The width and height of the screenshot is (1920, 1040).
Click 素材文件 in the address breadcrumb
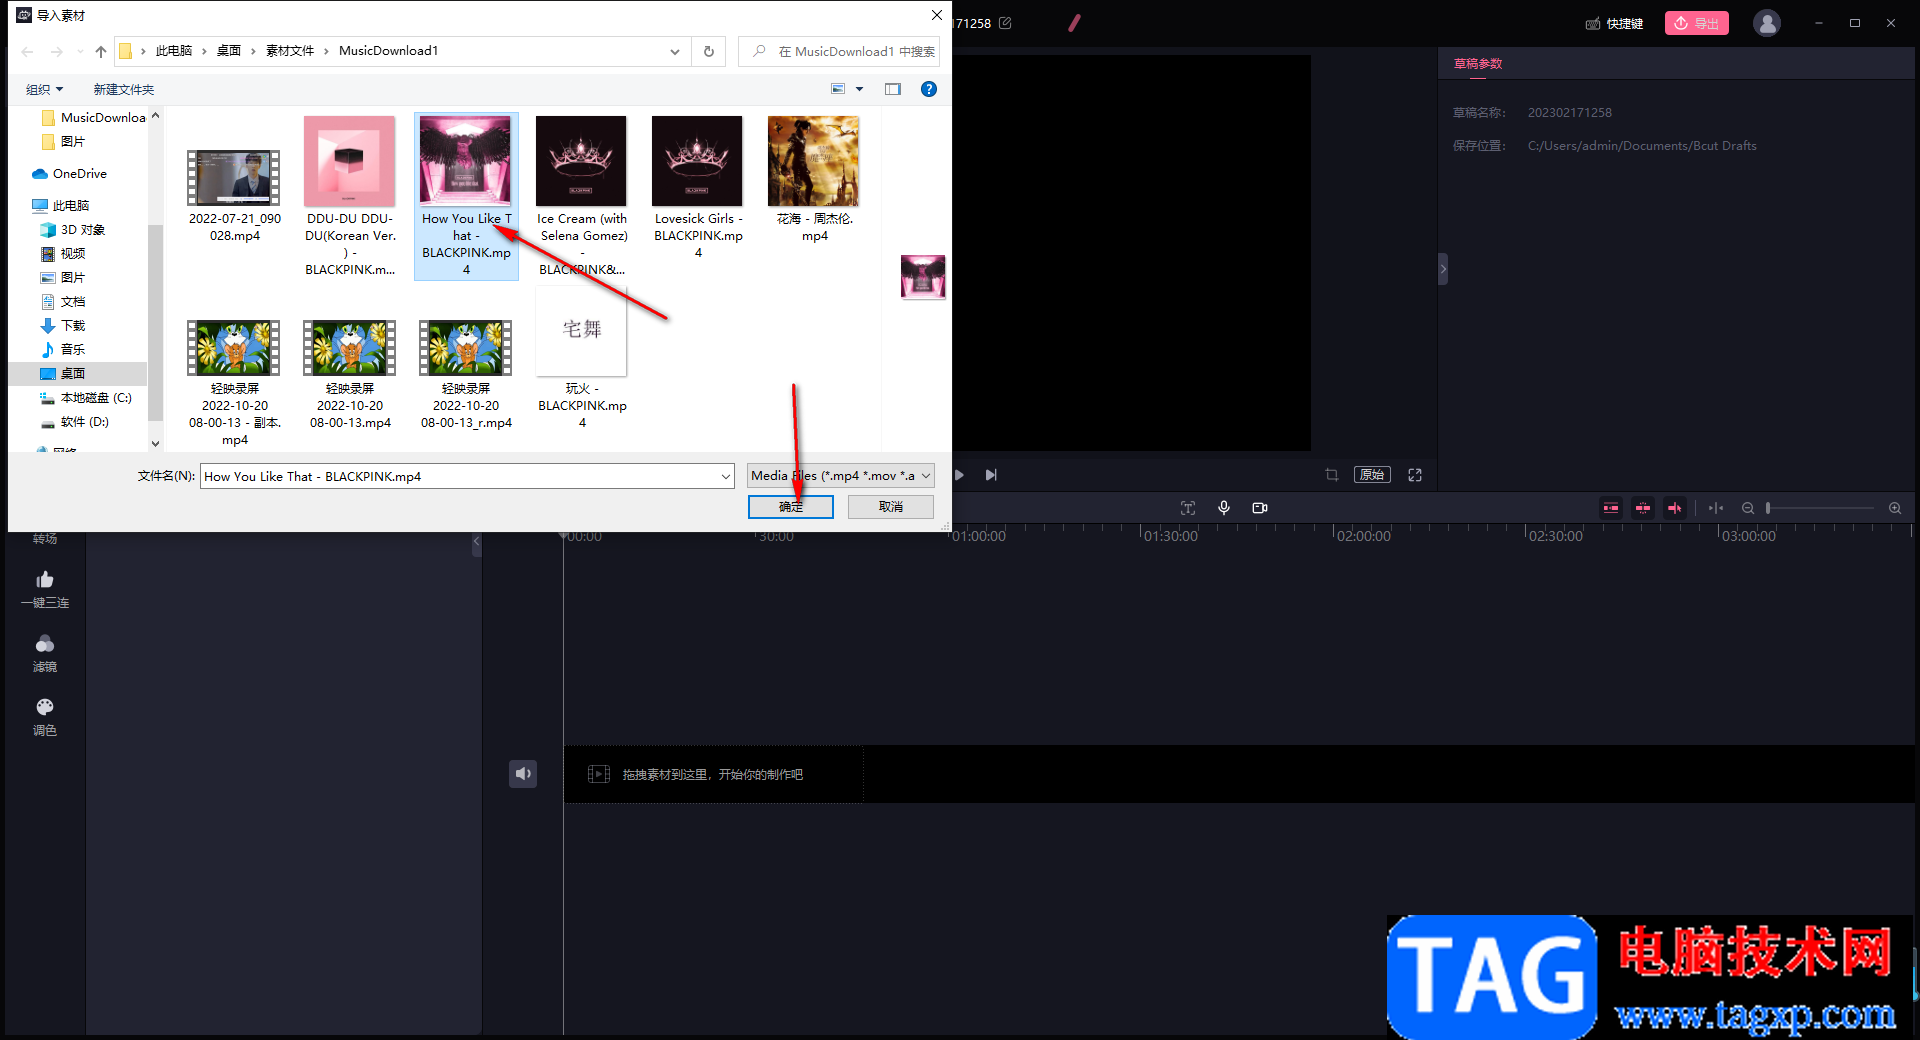click(x=290, y=51)
